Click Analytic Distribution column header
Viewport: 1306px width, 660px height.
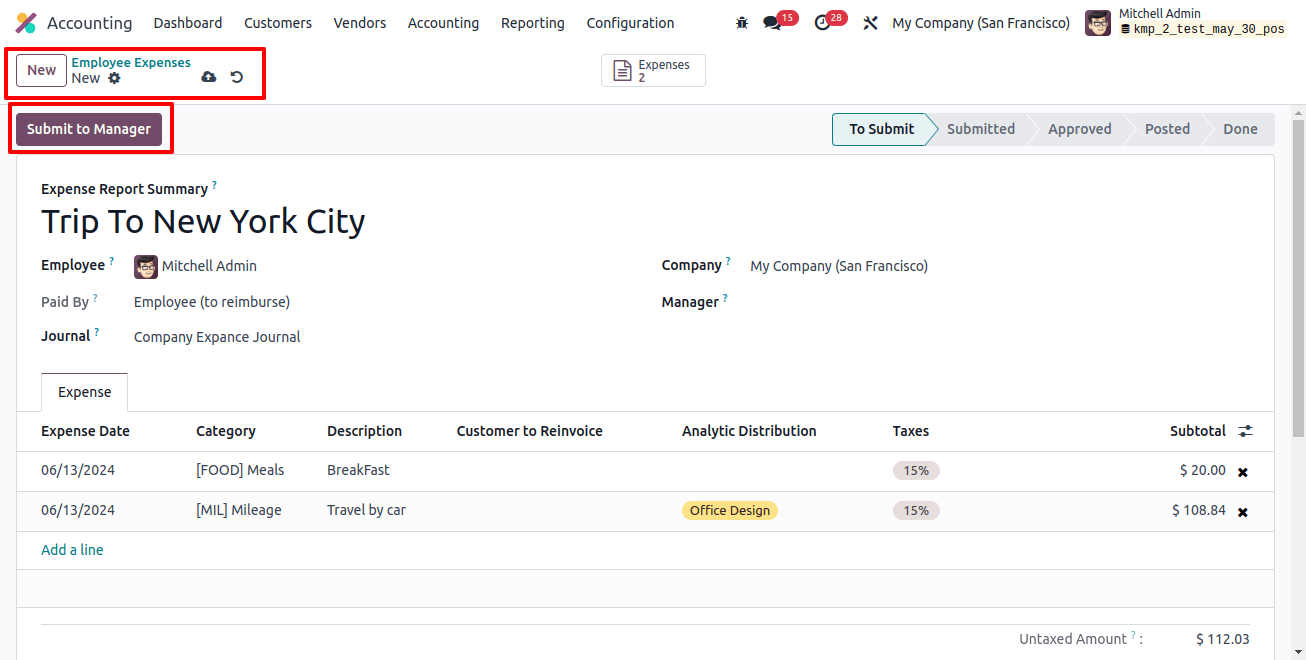click(749, 431)
